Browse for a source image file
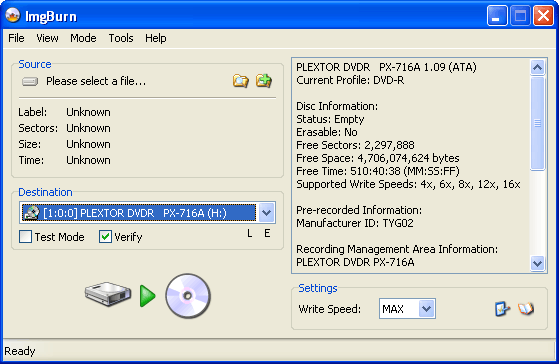This screenshot has height=364, width=559. (241, 81)
